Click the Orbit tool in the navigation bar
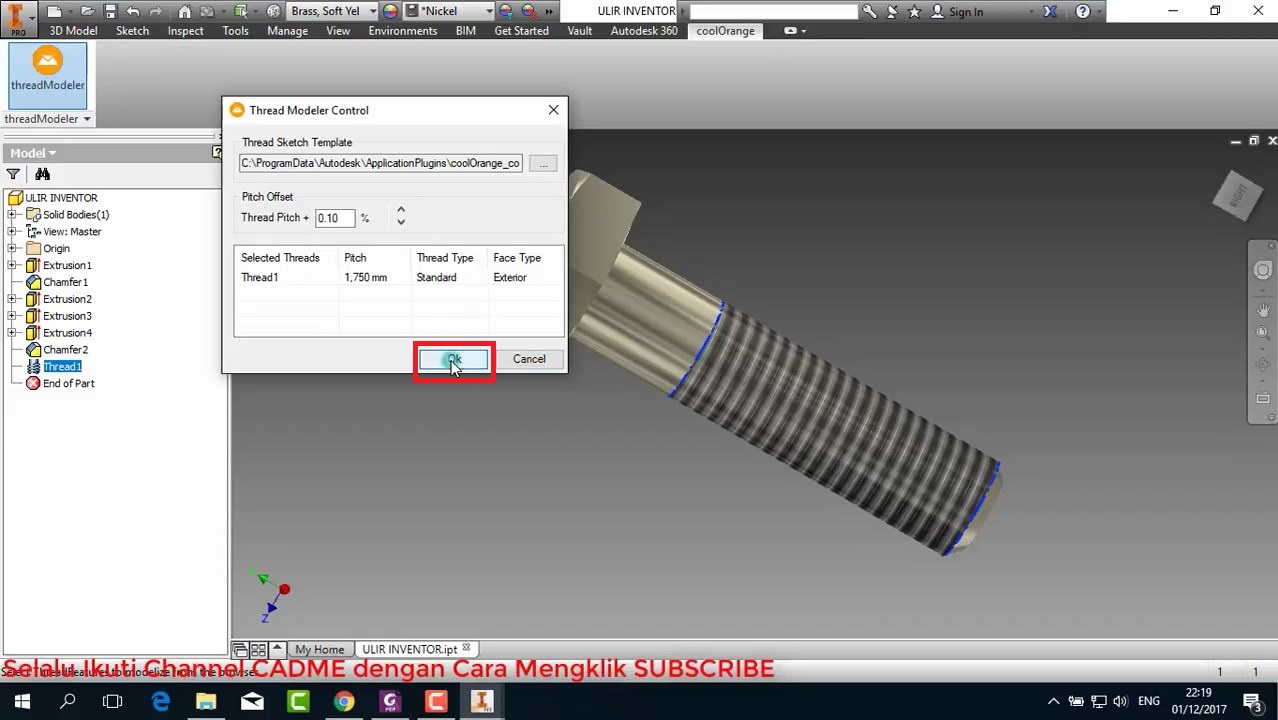 [x=1263, y=363]
